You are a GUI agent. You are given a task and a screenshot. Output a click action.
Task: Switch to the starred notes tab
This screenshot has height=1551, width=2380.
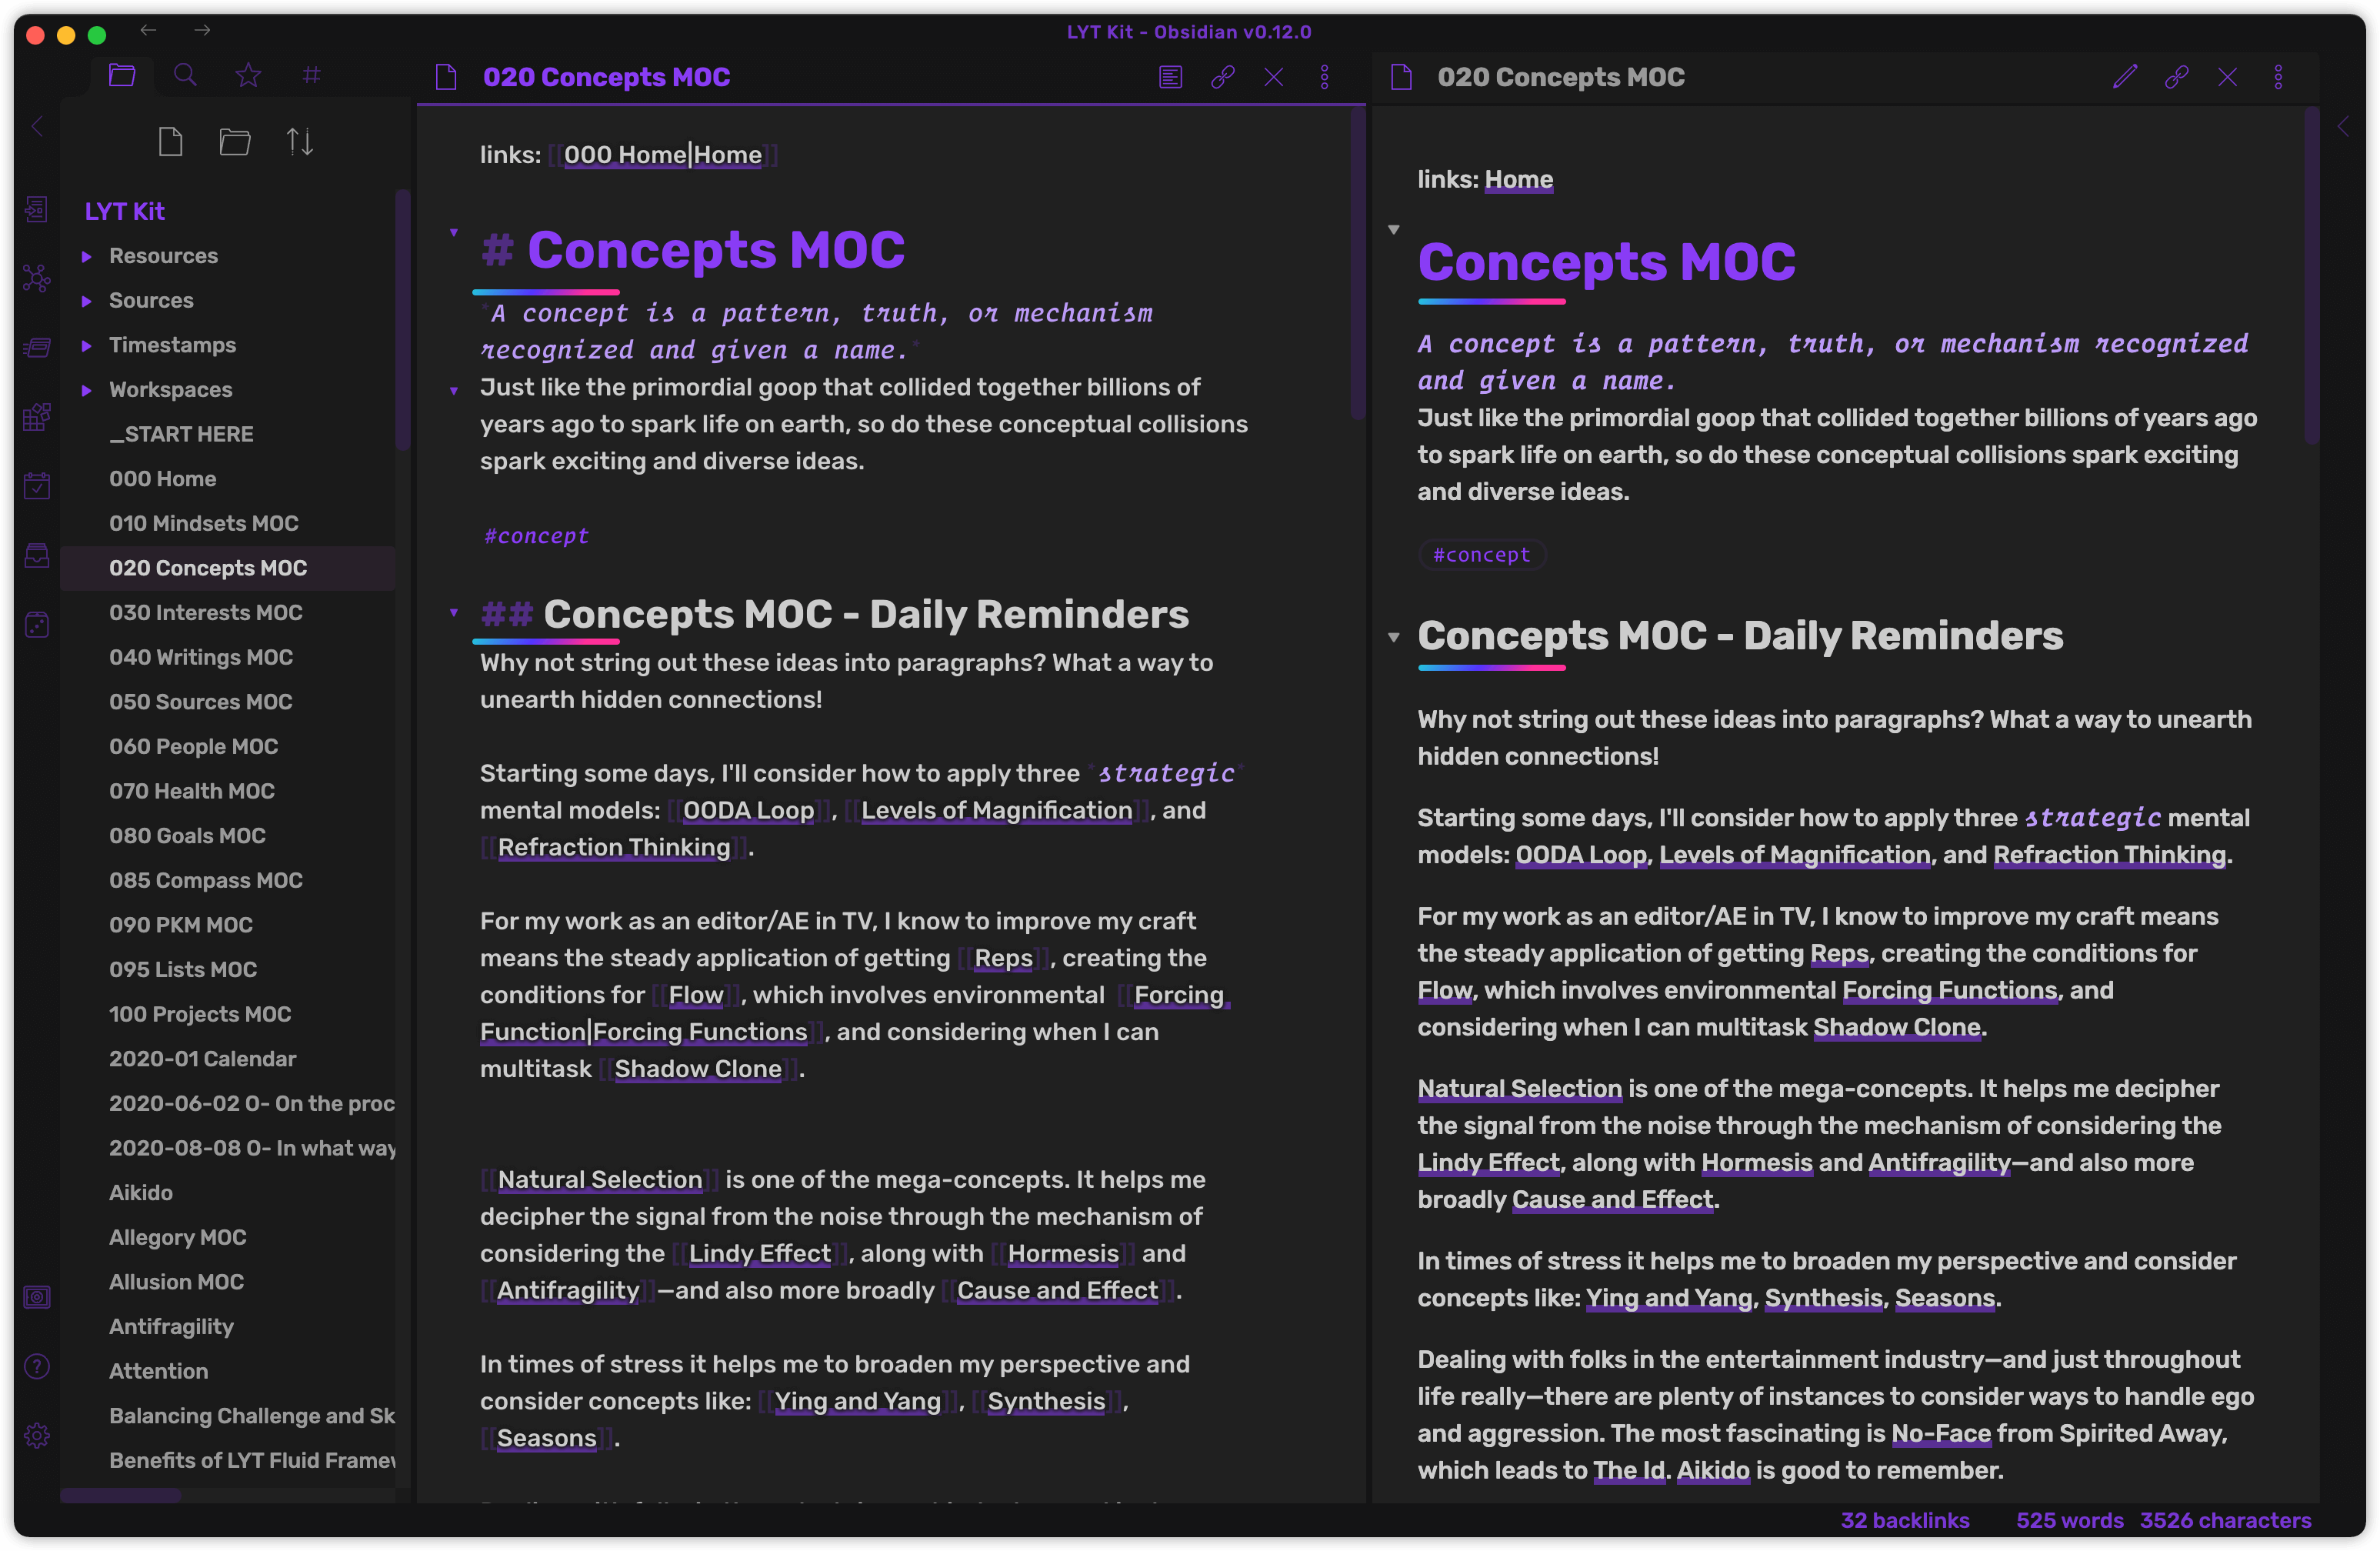pyautogui.click(x=248, y=76)
